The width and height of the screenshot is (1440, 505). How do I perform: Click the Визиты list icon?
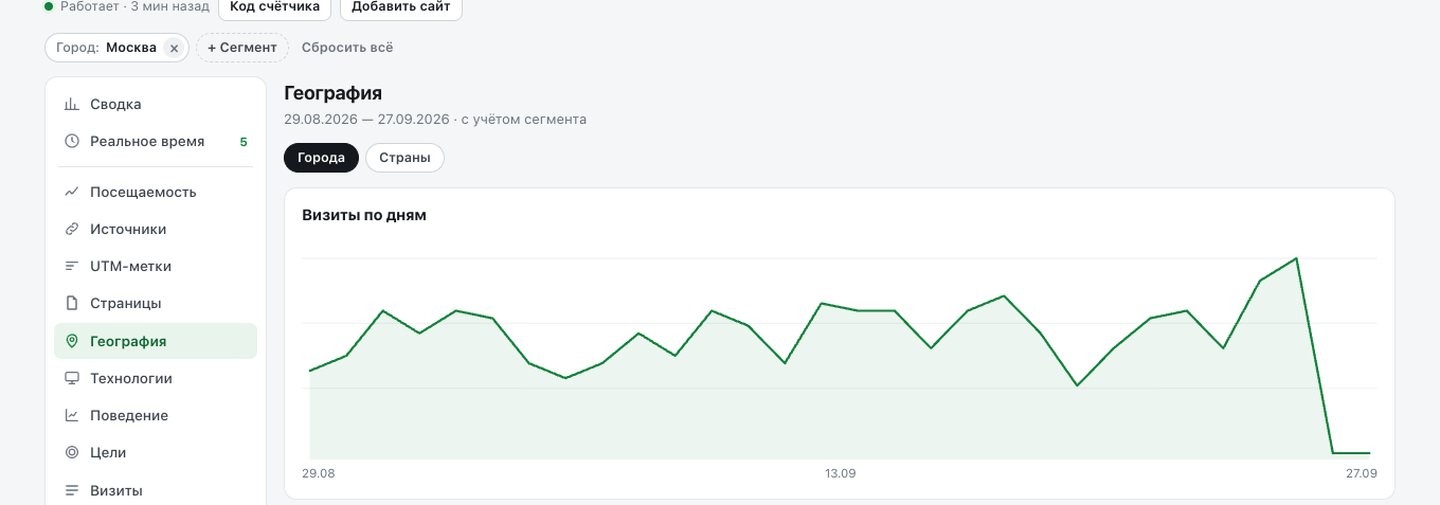tap(72, 490)
